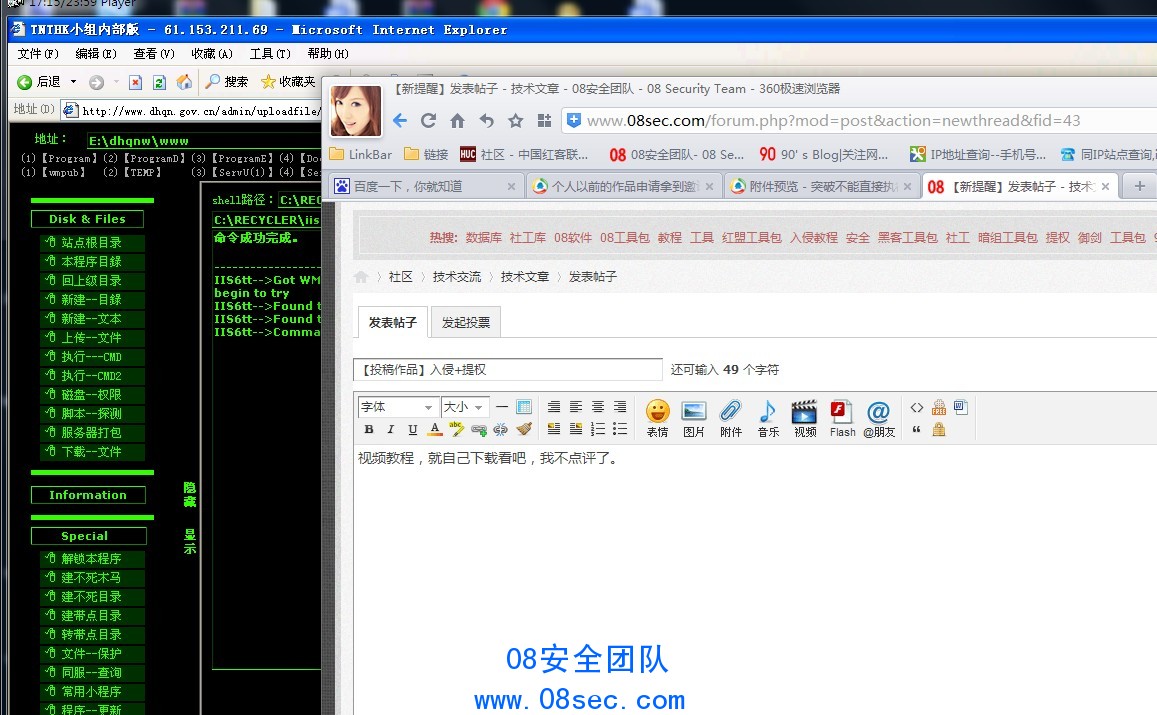
Task: Switch to 百度一下 browser tab
Action: coord(426,187)
